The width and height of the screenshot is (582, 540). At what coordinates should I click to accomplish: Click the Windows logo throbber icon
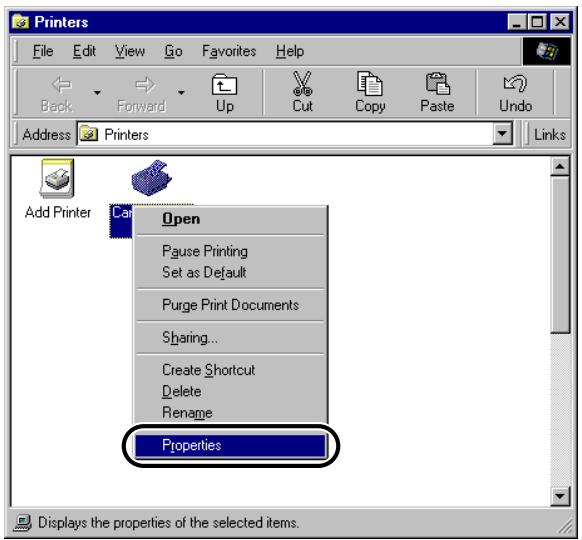(x=546, y=51)
